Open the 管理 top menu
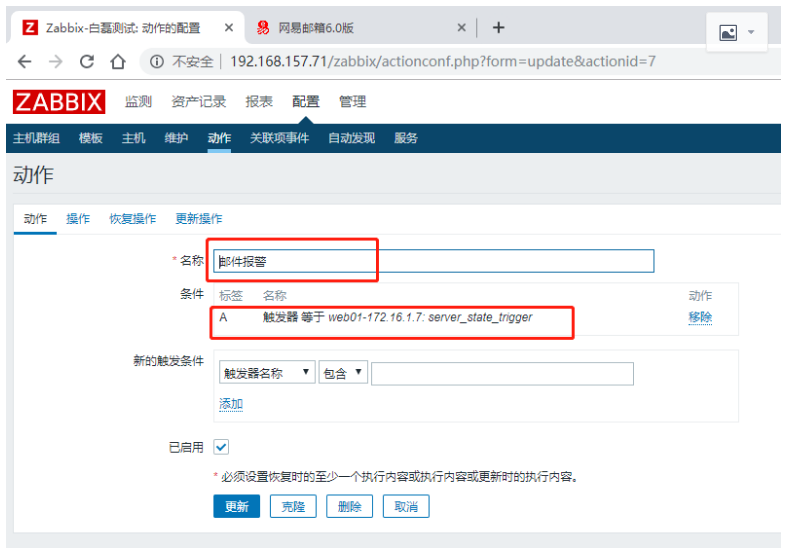Screen dimensions: 787x552 point(352,102)
